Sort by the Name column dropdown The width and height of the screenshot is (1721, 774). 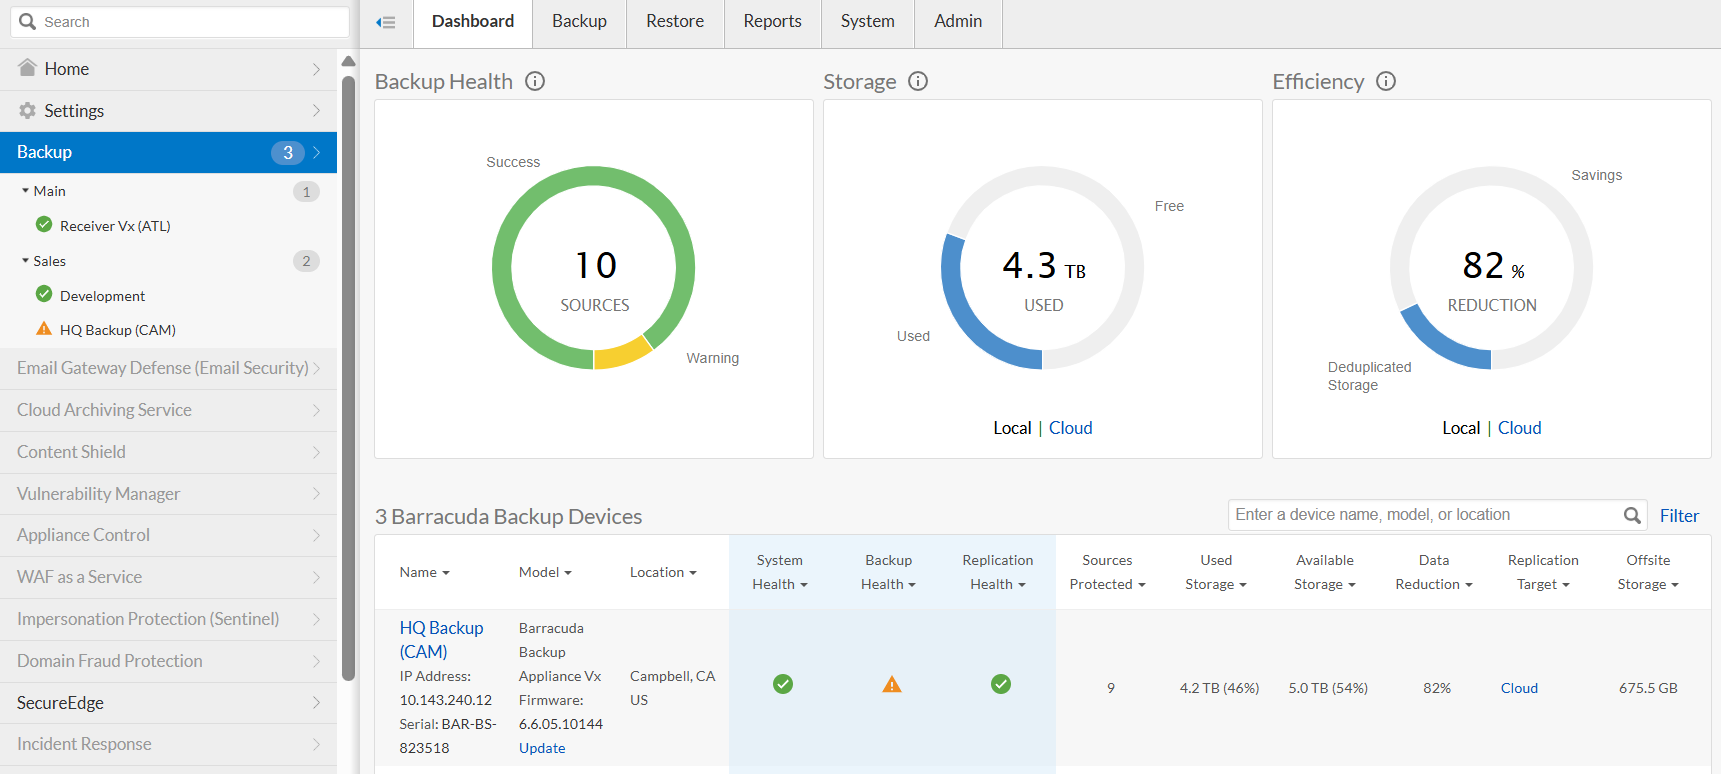tap(425, 572)
